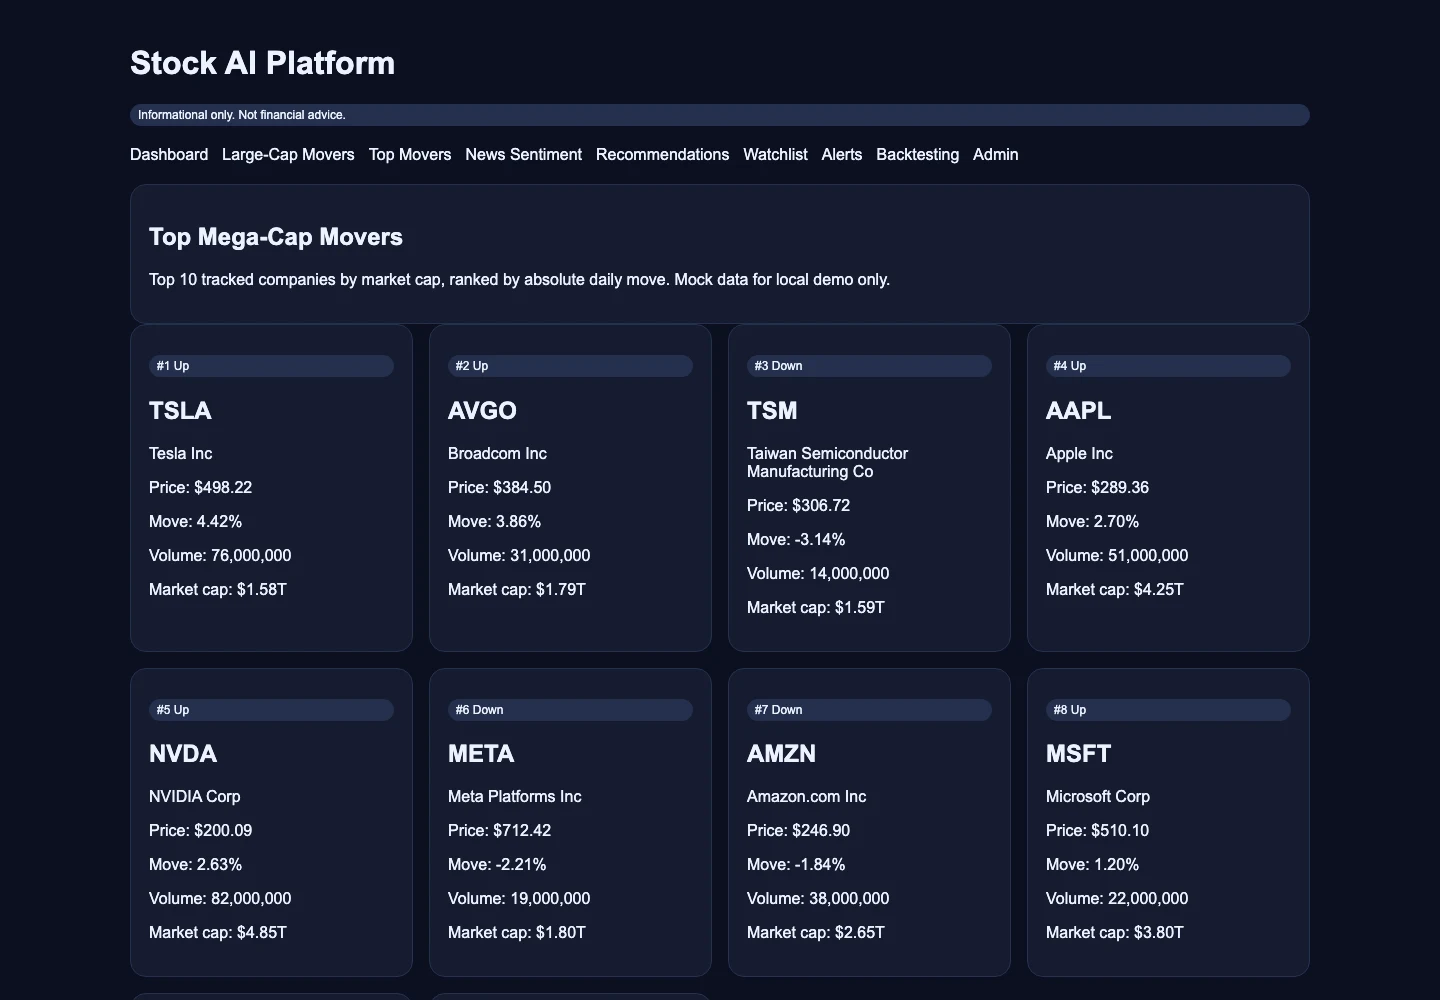
Task: Open the Top Movers link
Action: 410,154
